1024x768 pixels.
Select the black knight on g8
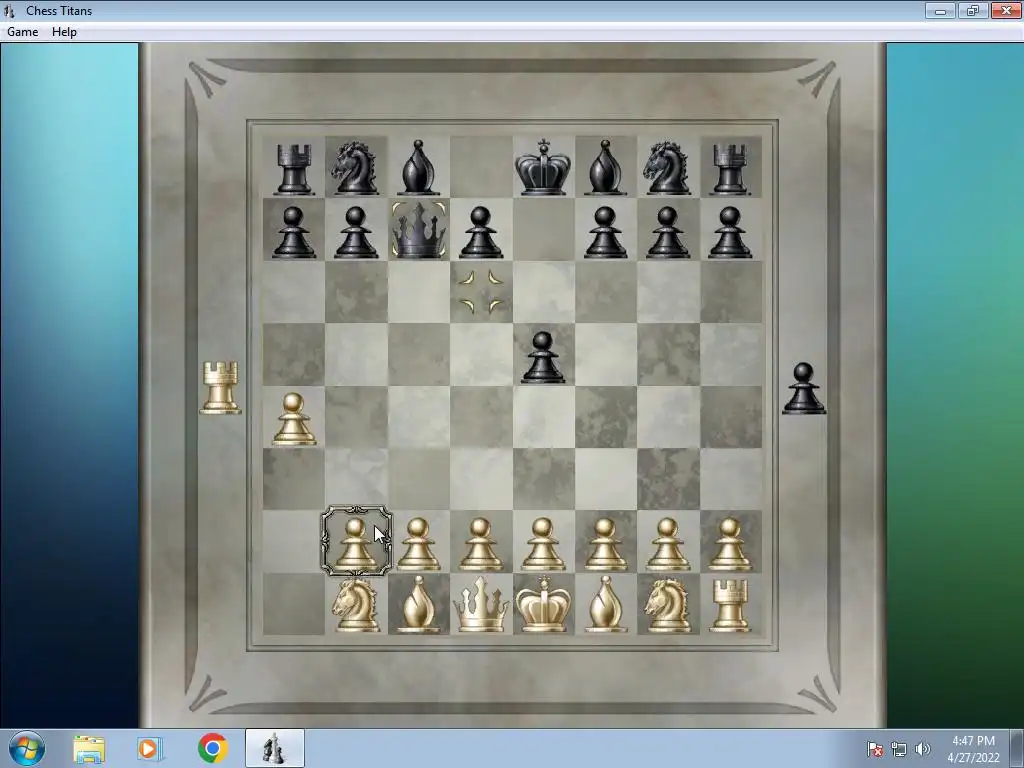pos(667,168)
